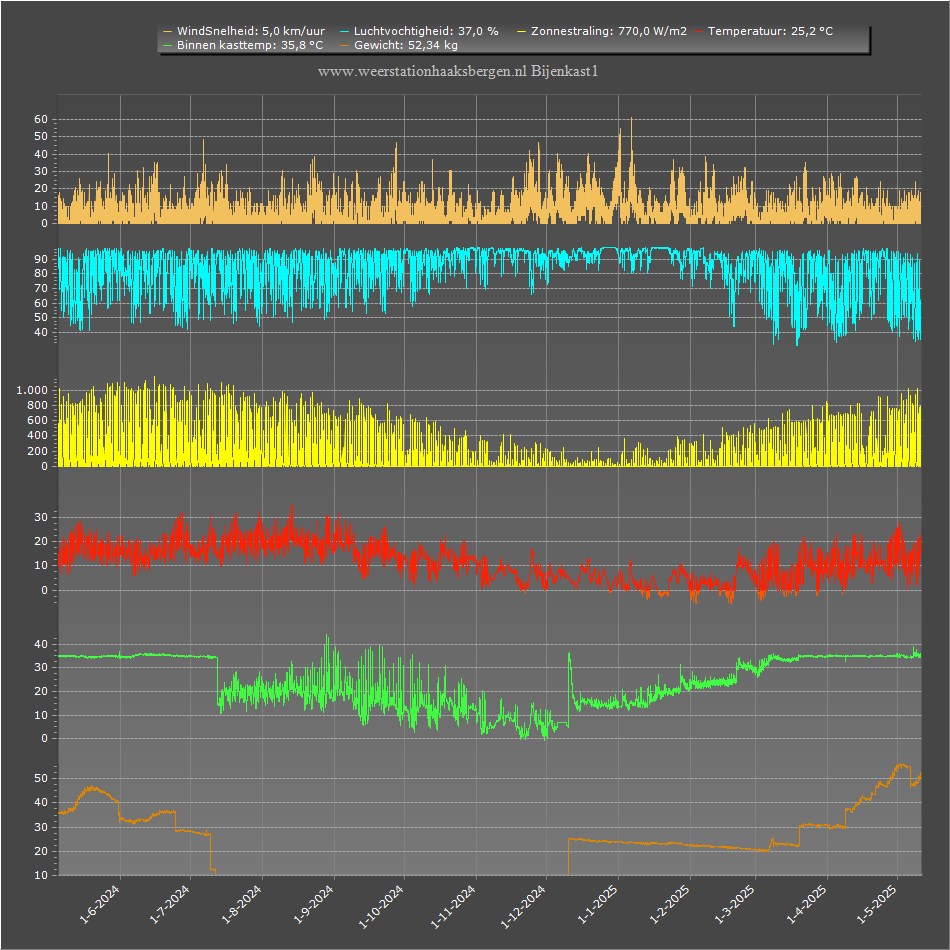This screenshot has width=950, height=950.
Task: Click the 1-4-2025 date axis label
Action: [806, 904]
